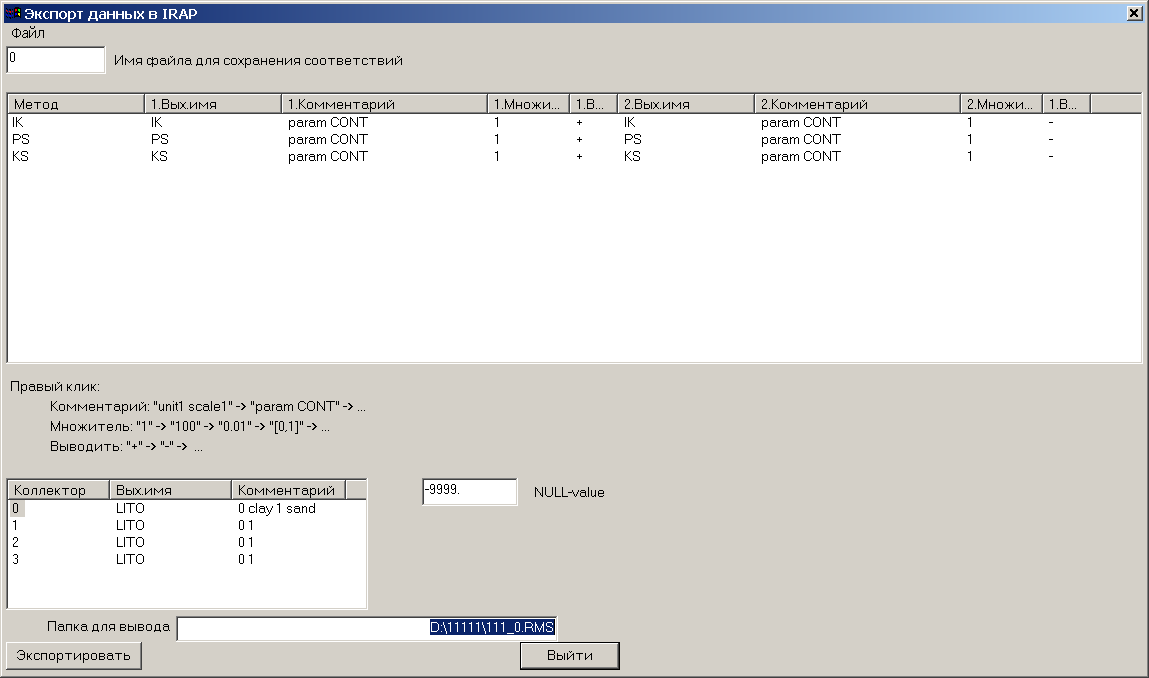Click the Экспортировать button
This screenshot has height=678, width=1149.
coord(73,655)
